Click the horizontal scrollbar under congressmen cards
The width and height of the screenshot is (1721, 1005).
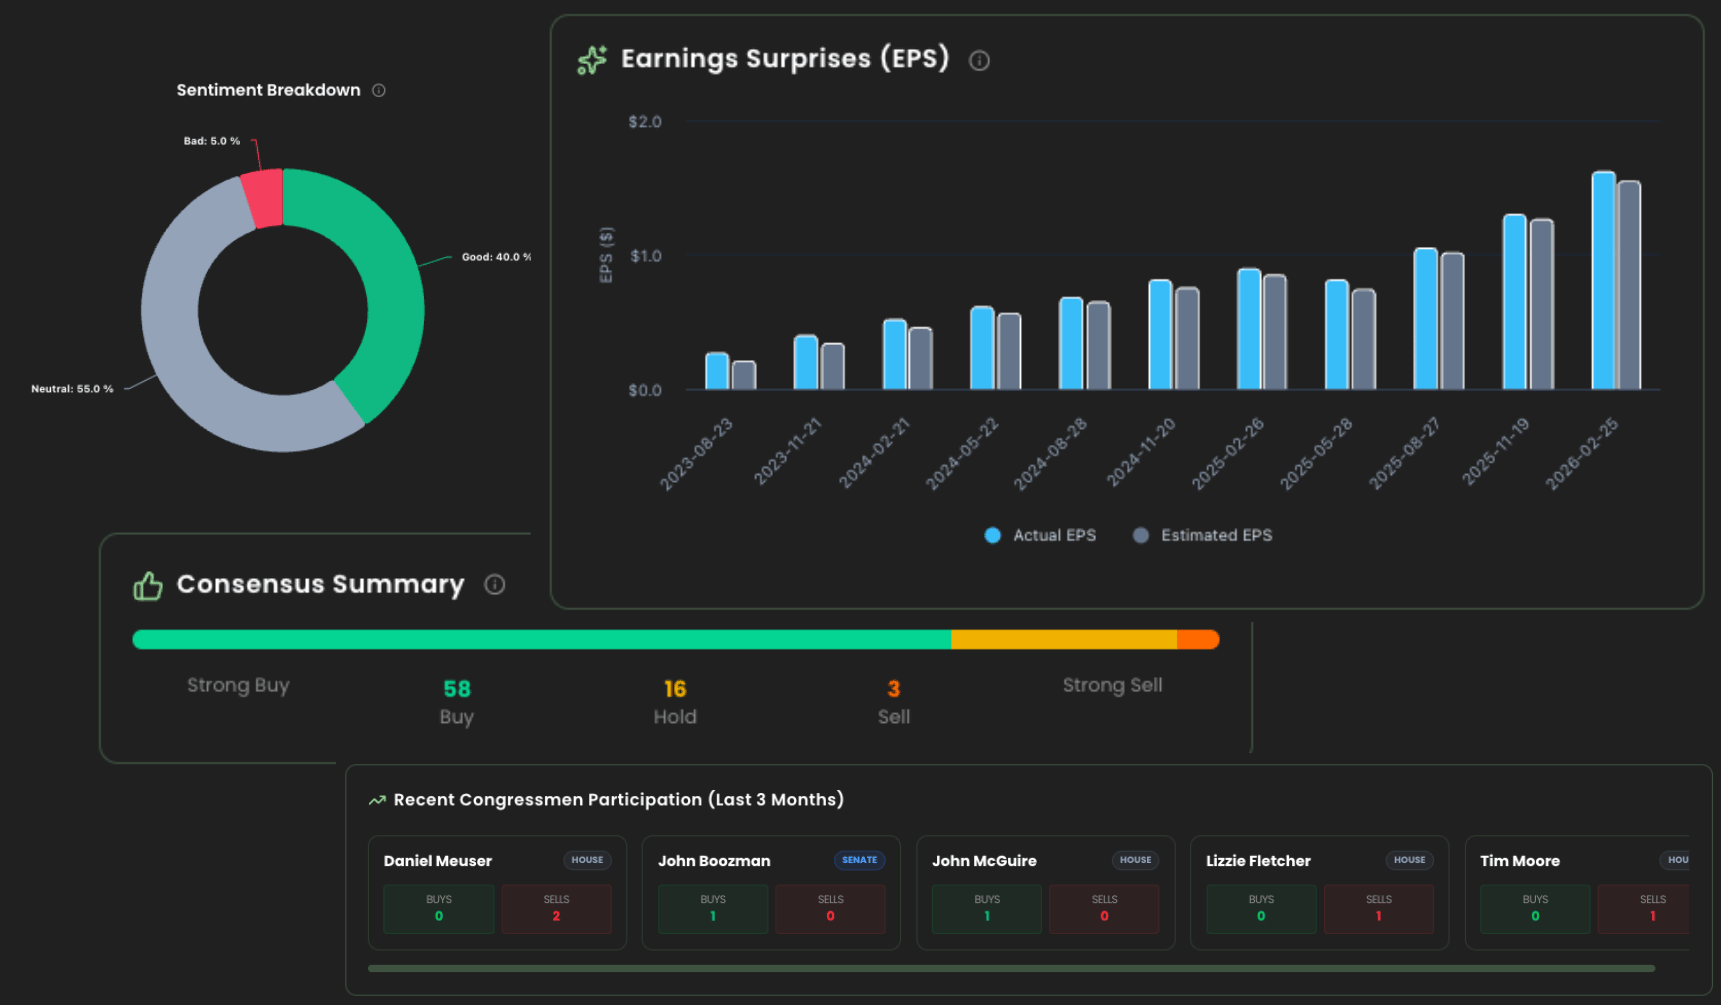pyautogui.click(x=1011, y=968)
